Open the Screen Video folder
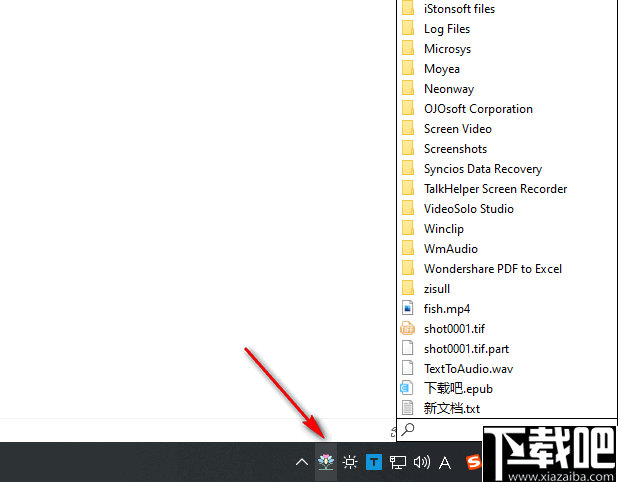The width and height of the screenshot is (618, 482). click(458, 129)
